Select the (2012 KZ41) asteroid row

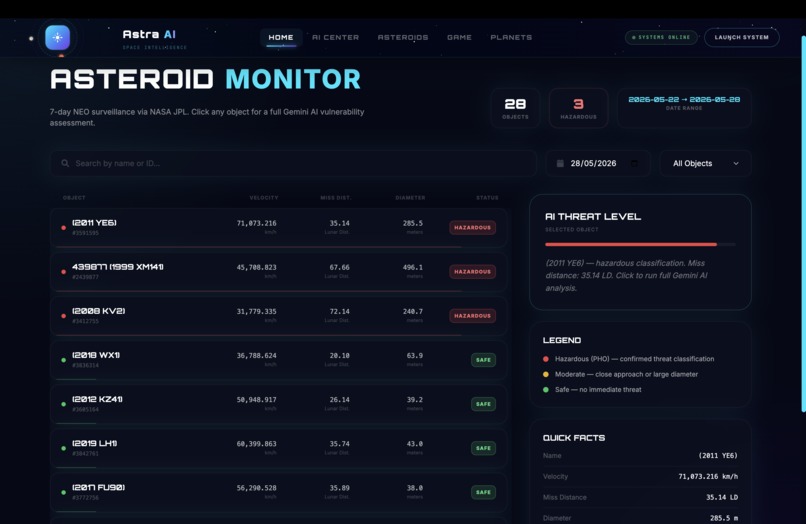tap(279, 404)
